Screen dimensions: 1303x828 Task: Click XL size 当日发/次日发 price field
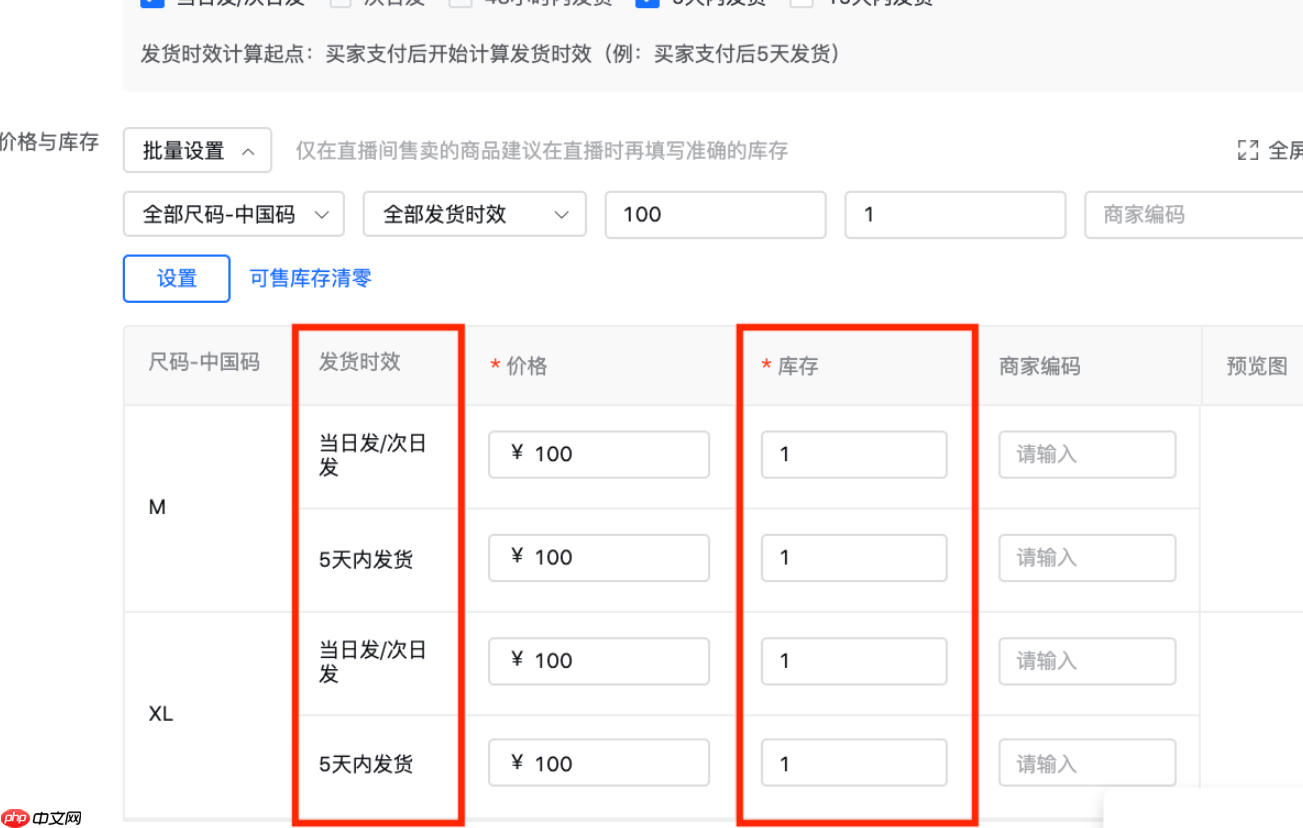(598, 660)
